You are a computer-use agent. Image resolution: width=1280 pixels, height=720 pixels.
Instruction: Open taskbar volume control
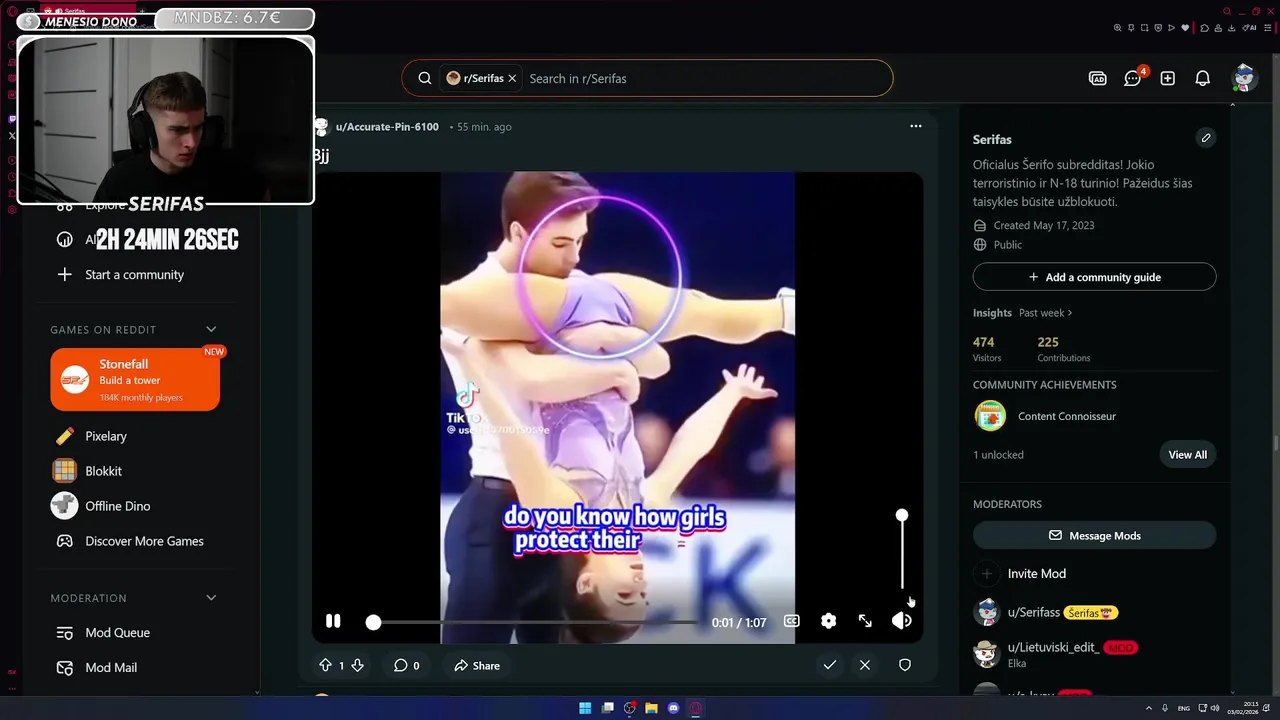pyautogui.click(x=1214, y=708)
